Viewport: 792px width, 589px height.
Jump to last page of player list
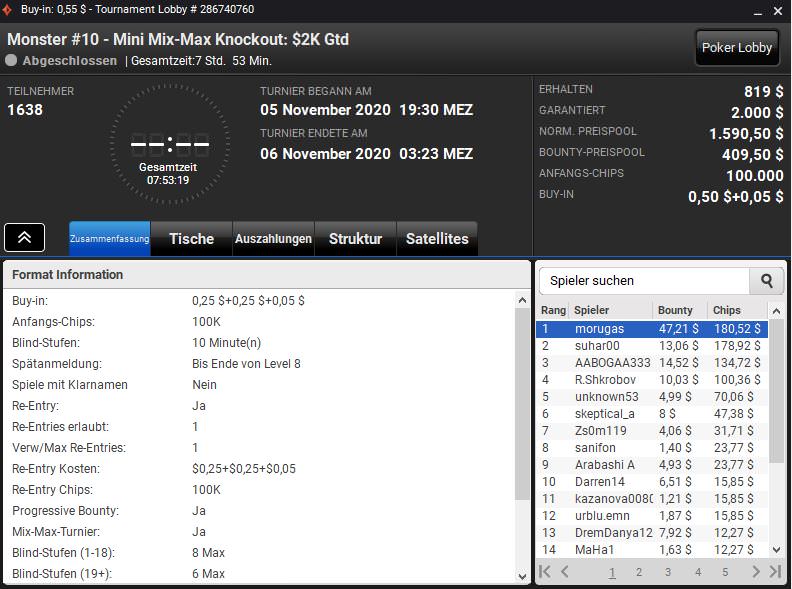click(774, 572)
